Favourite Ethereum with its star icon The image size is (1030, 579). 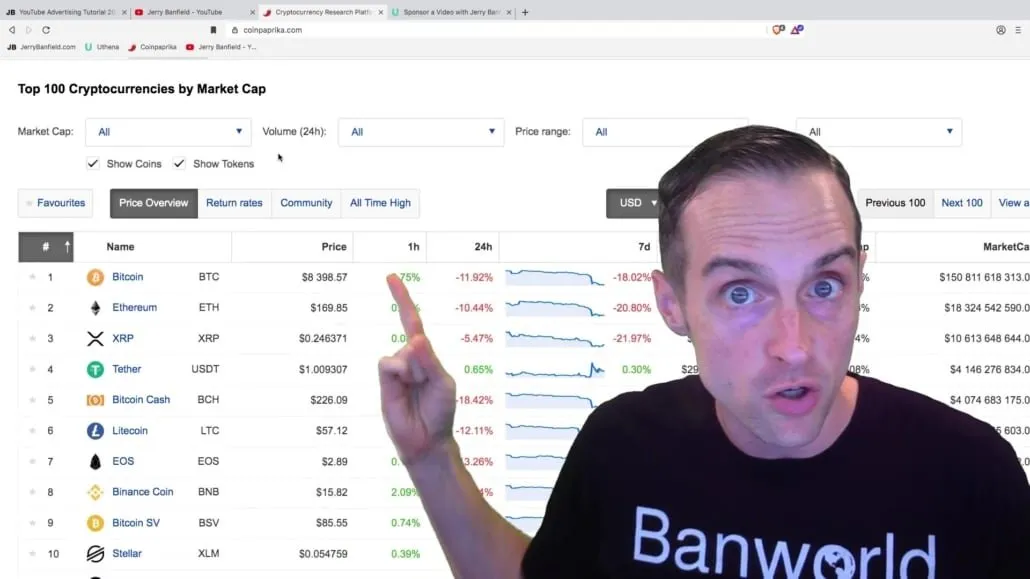(32, 308)
